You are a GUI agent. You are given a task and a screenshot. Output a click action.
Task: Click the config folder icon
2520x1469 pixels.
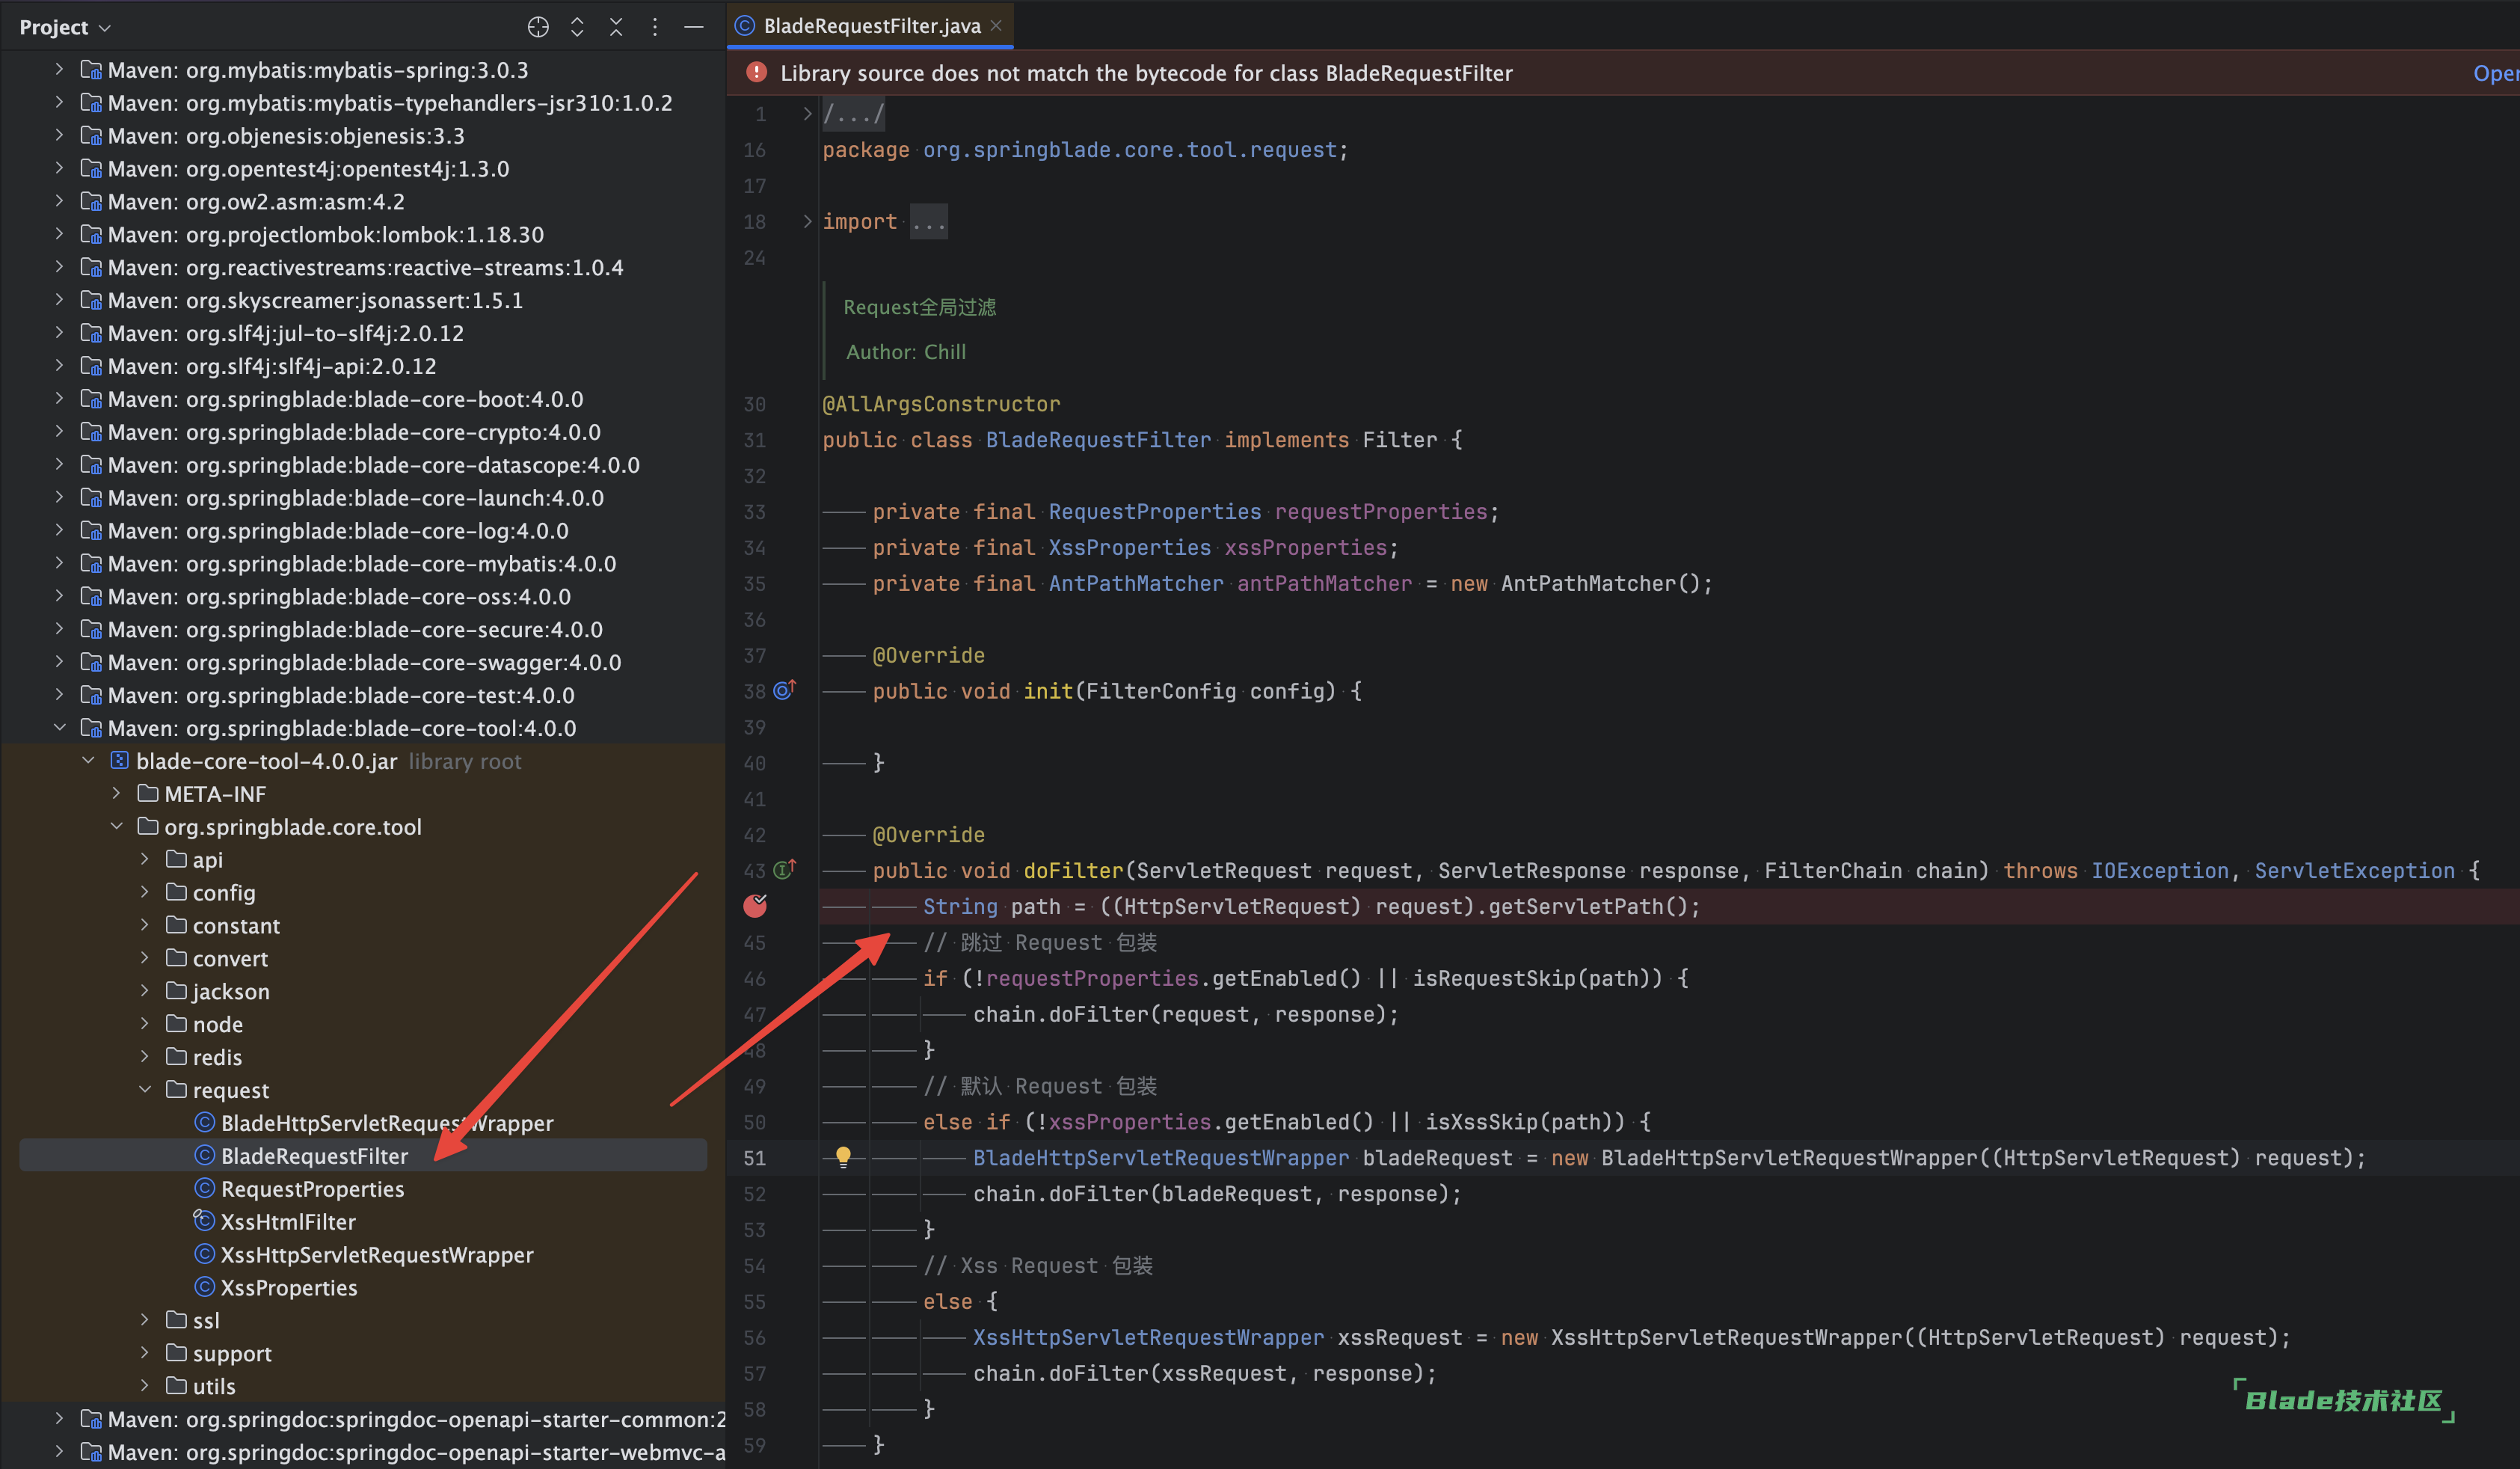pyautogui.click(x=177, y=892)
